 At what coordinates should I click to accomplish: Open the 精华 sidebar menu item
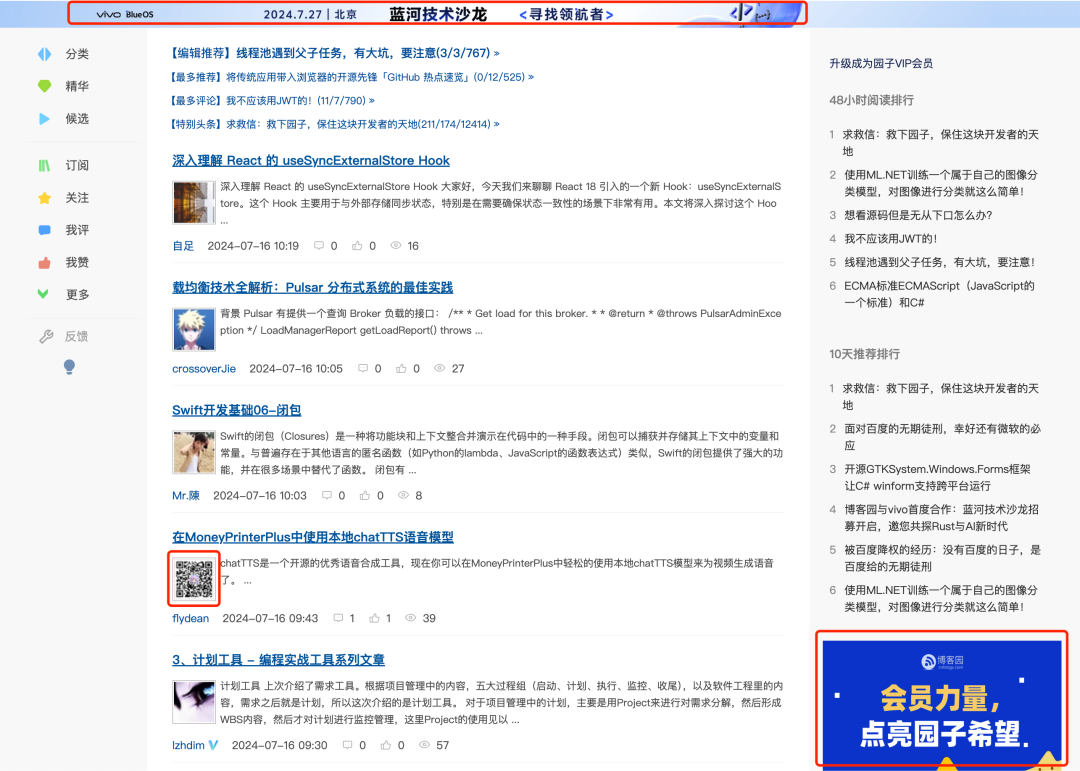[x=77, y=86]
